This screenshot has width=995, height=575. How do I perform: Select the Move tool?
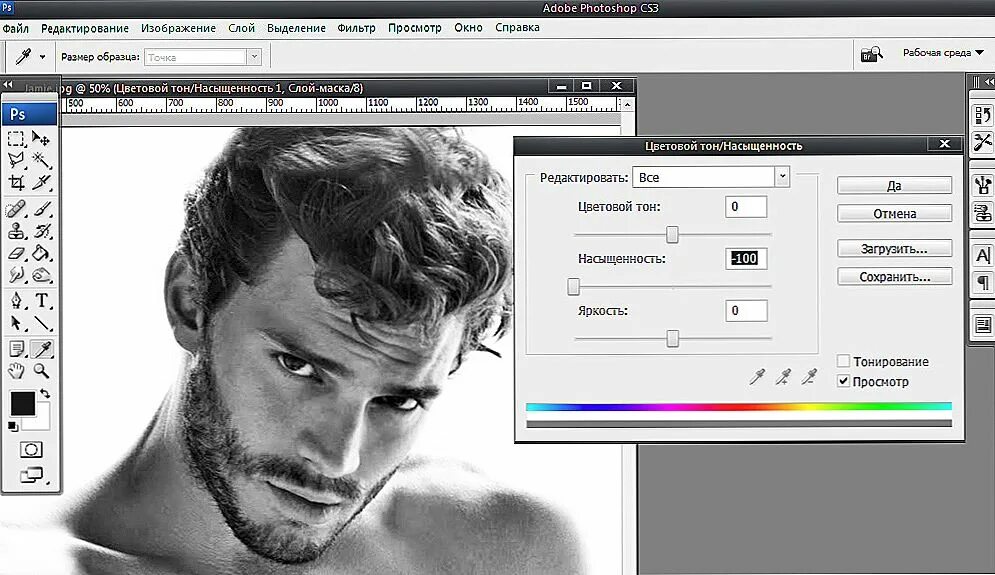(x=41, y=138)
